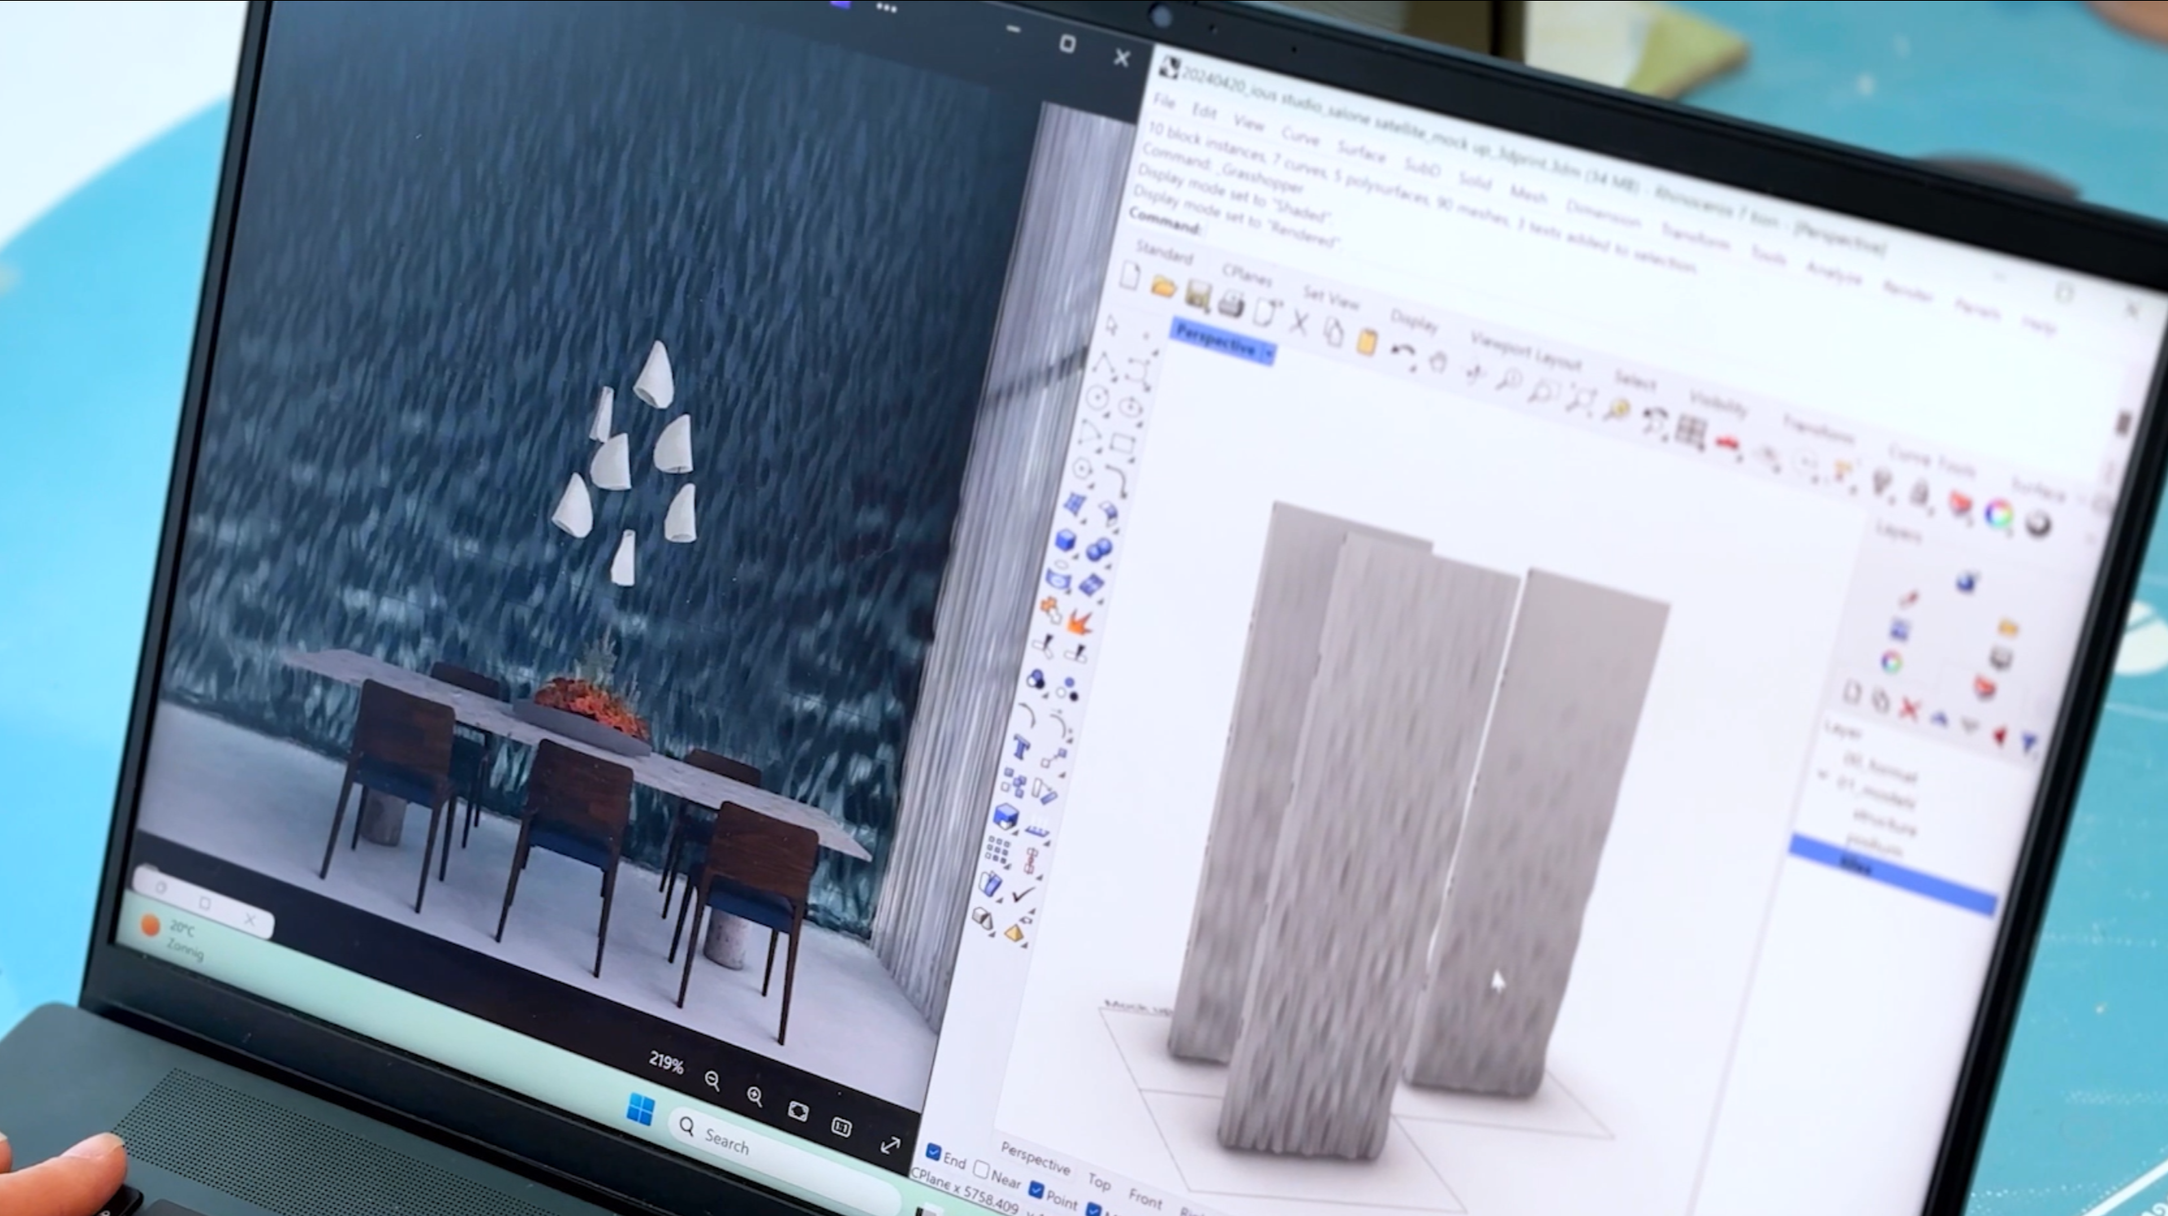Select the pointer arrow tool in left toolbar
Image resolution: width=2168 pixels, height=1216 pixels.
(x=1112, y=326)
